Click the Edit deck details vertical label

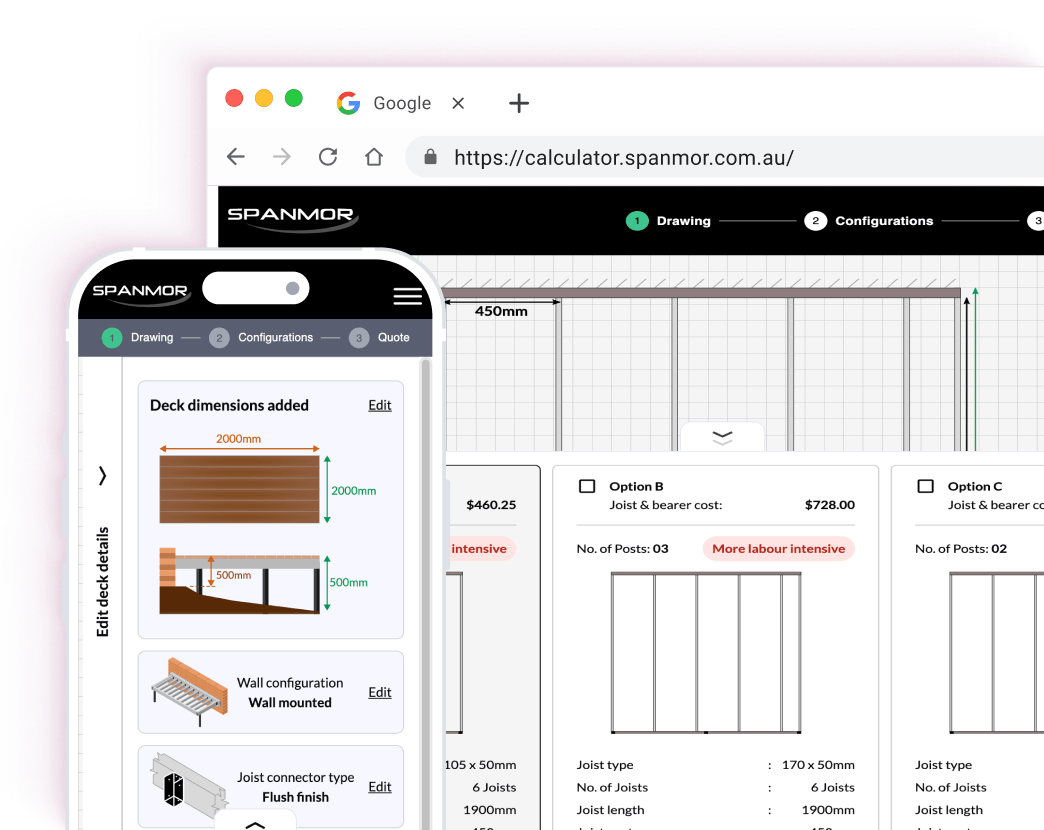click(102, 582)
